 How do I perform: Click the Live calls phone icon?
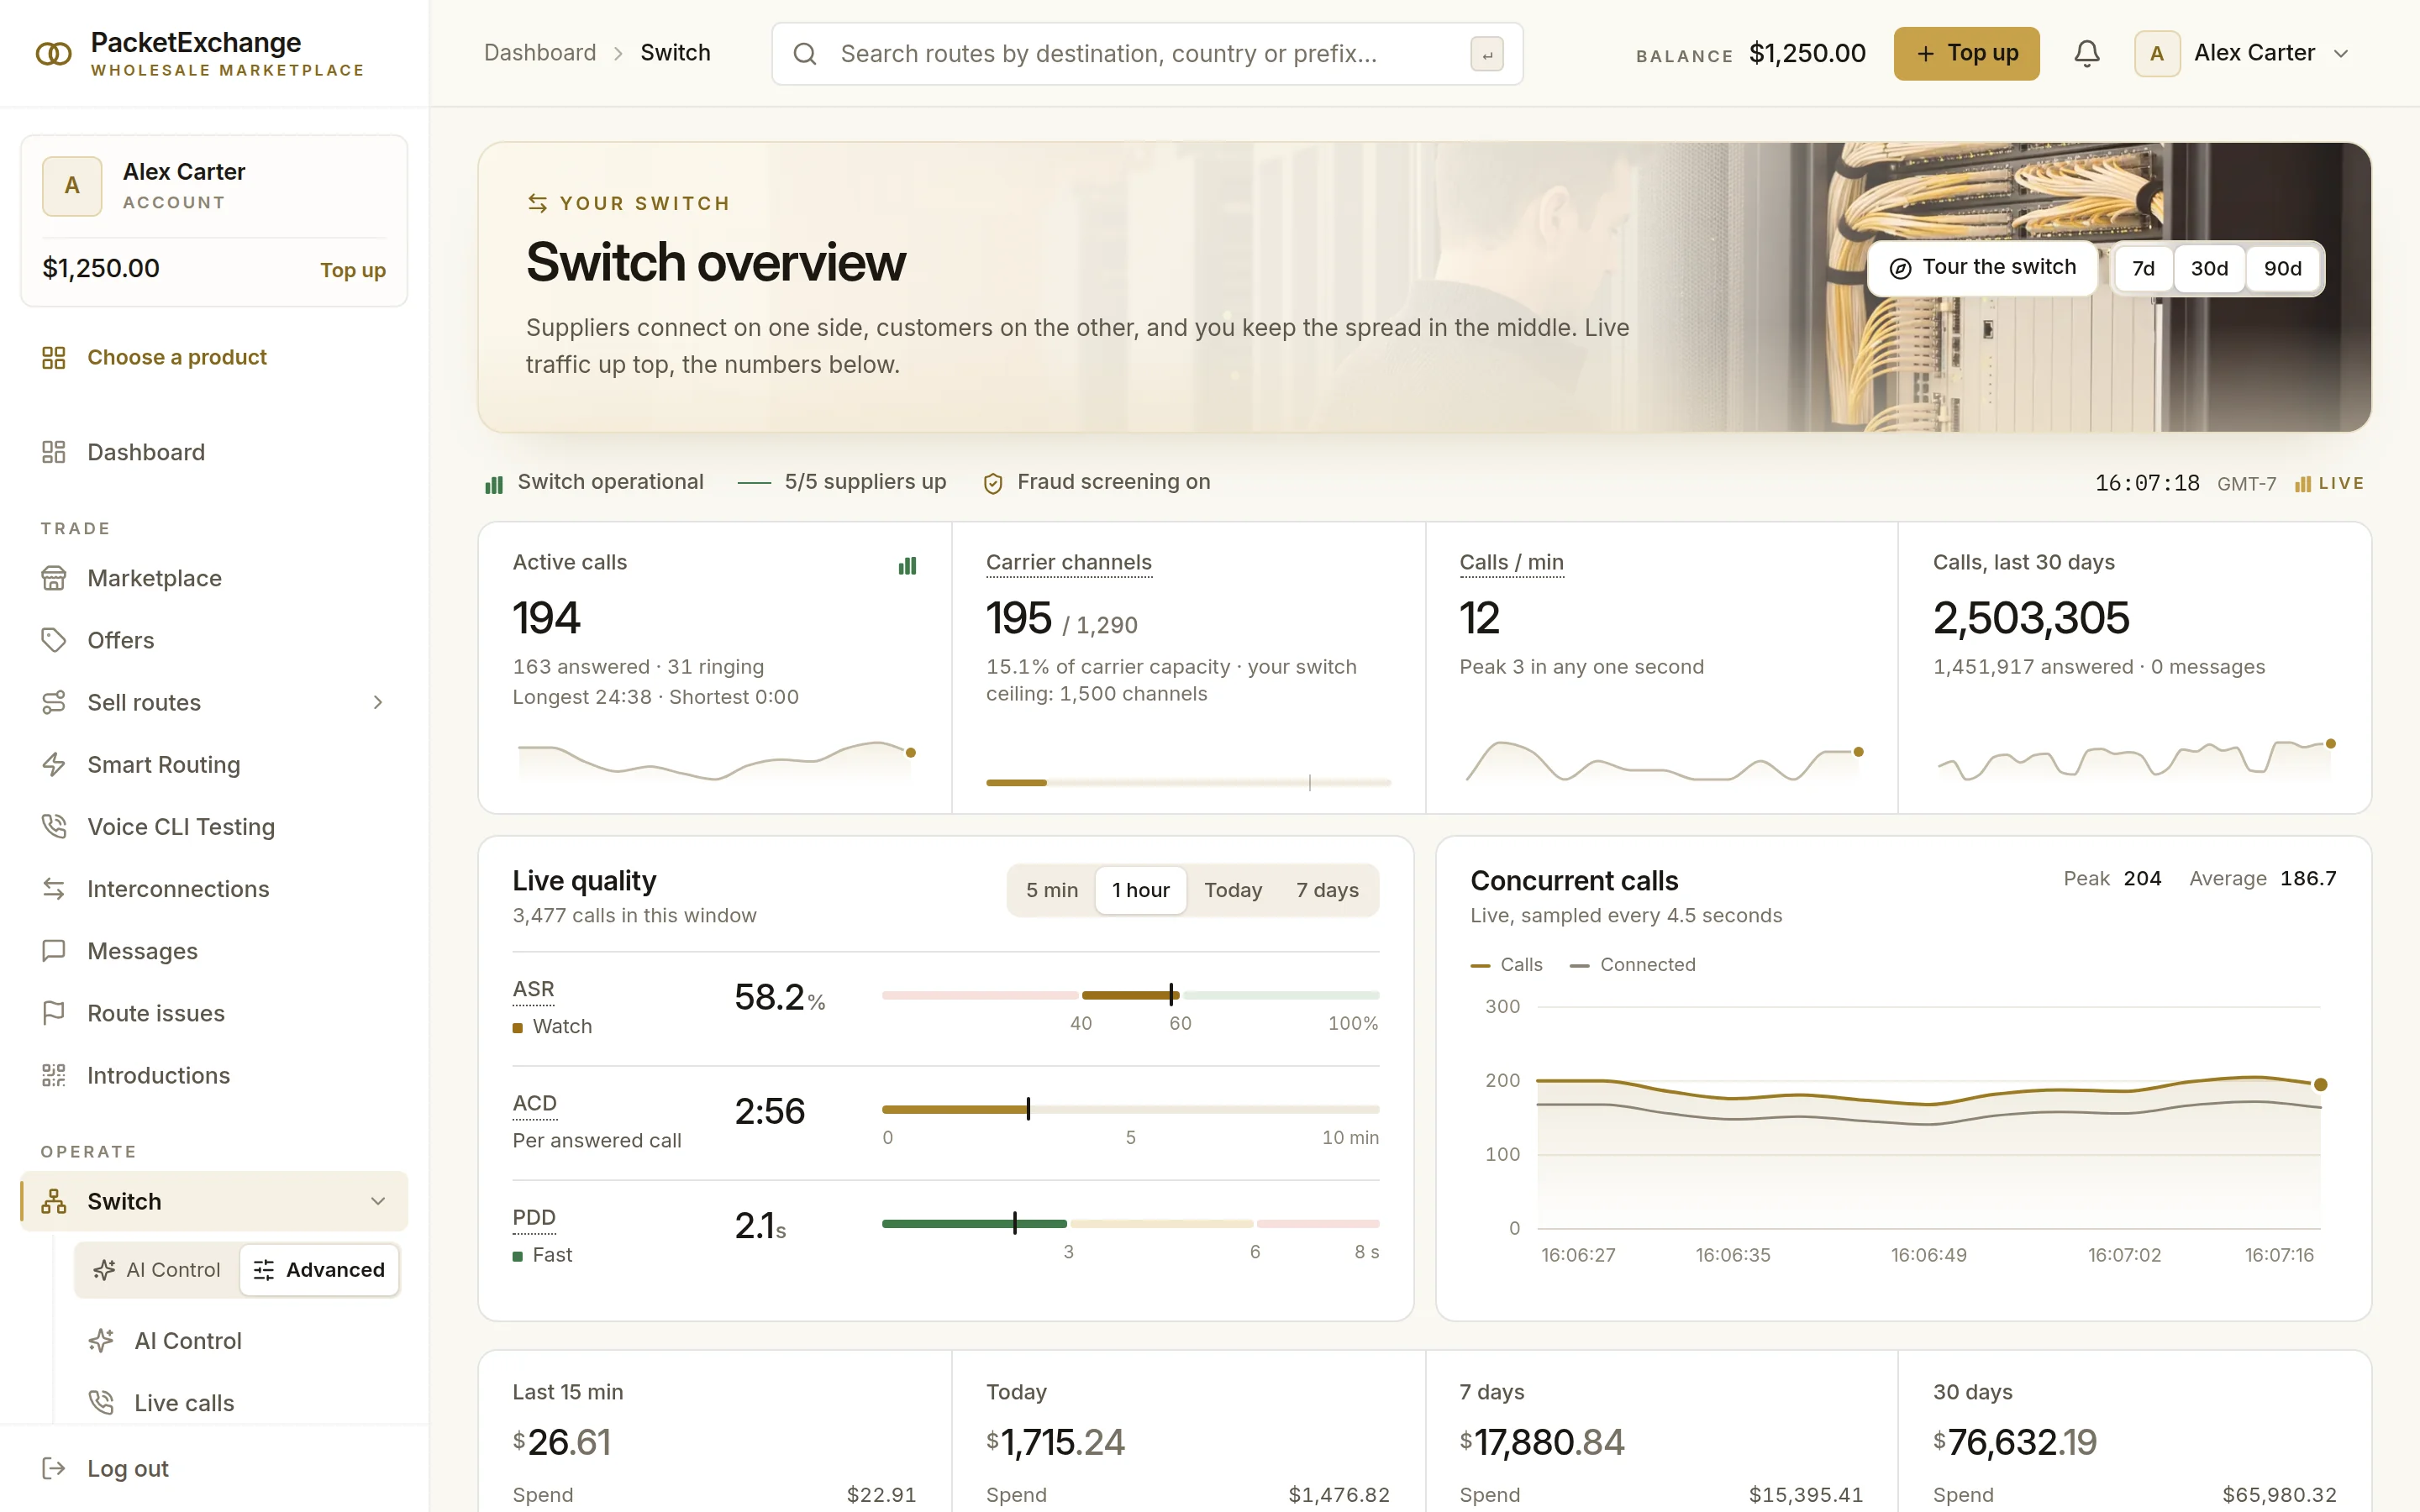101,1402
